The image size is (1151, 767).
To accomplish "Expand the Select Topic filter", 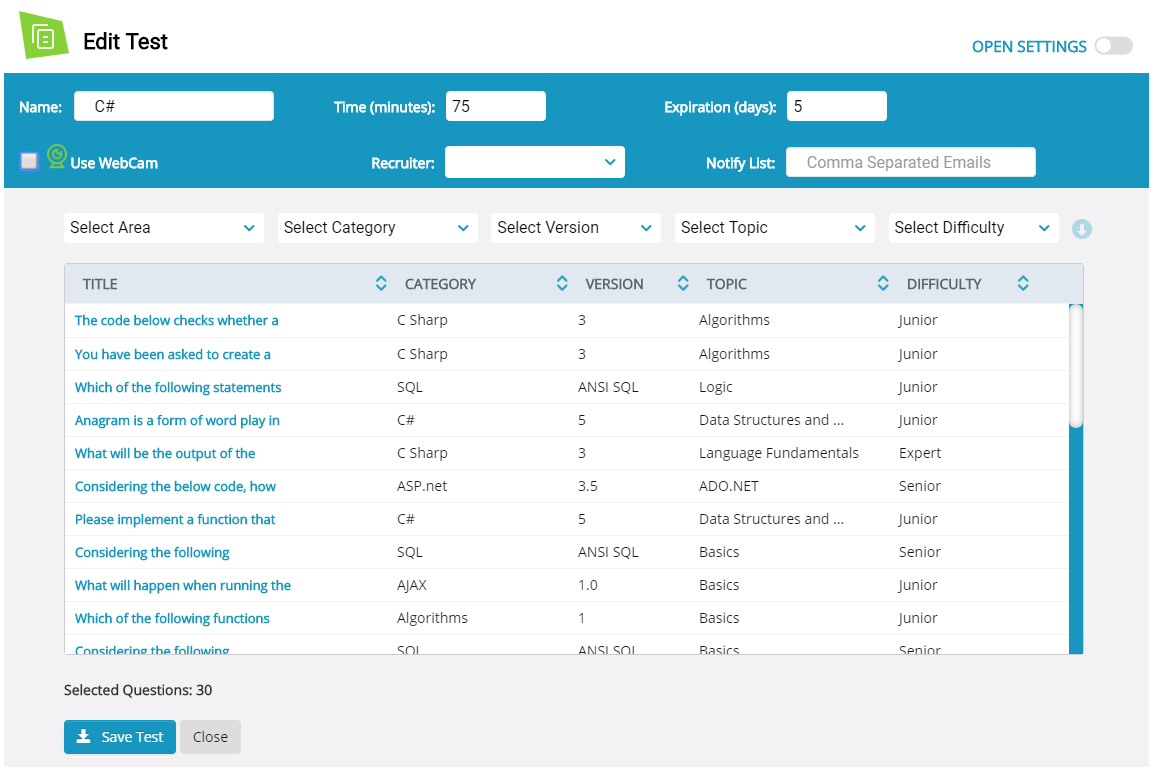I will [774, 228].
